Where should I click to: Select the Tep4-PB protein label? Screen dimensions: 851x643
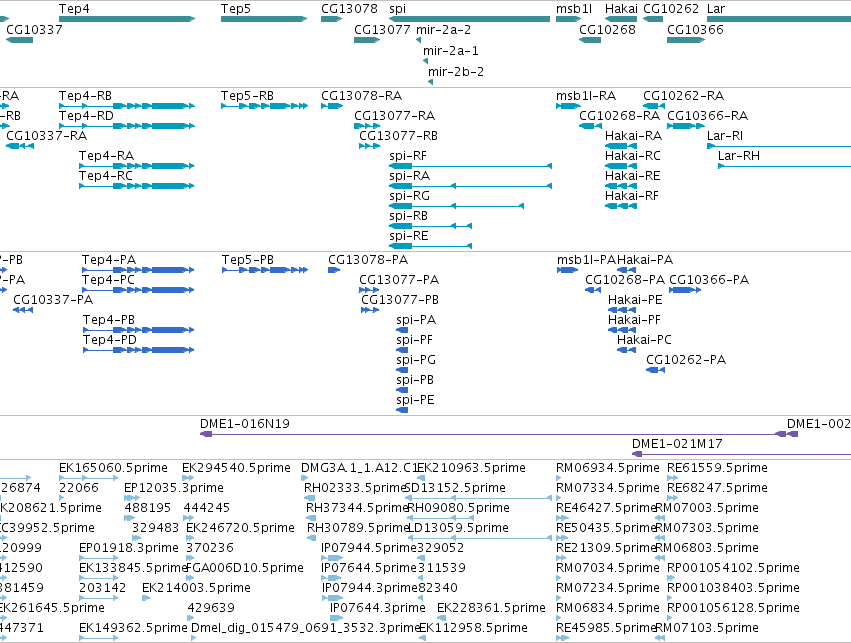click(109, 321)
